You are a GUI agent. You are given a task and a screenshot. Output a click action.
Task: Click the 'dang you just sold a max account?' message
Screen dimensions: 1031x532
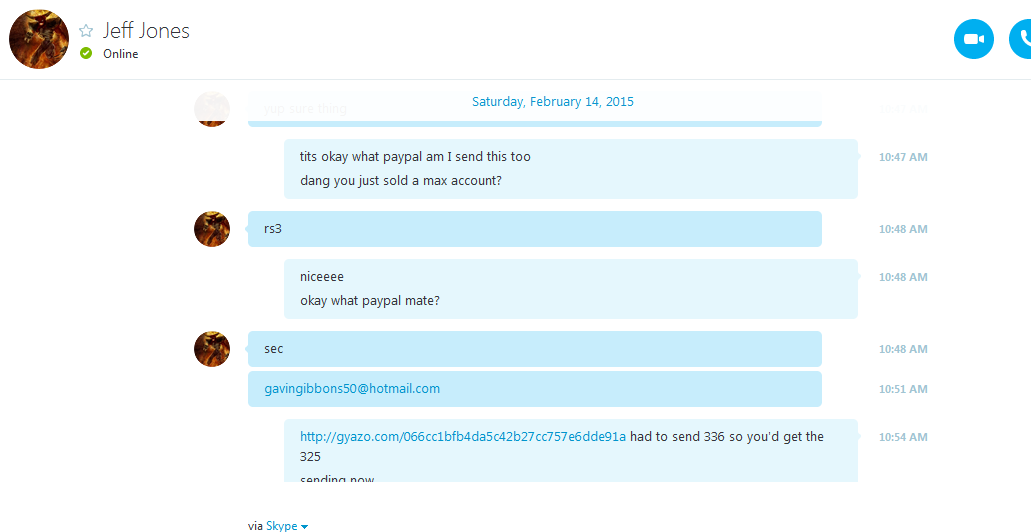pos(400,181)
